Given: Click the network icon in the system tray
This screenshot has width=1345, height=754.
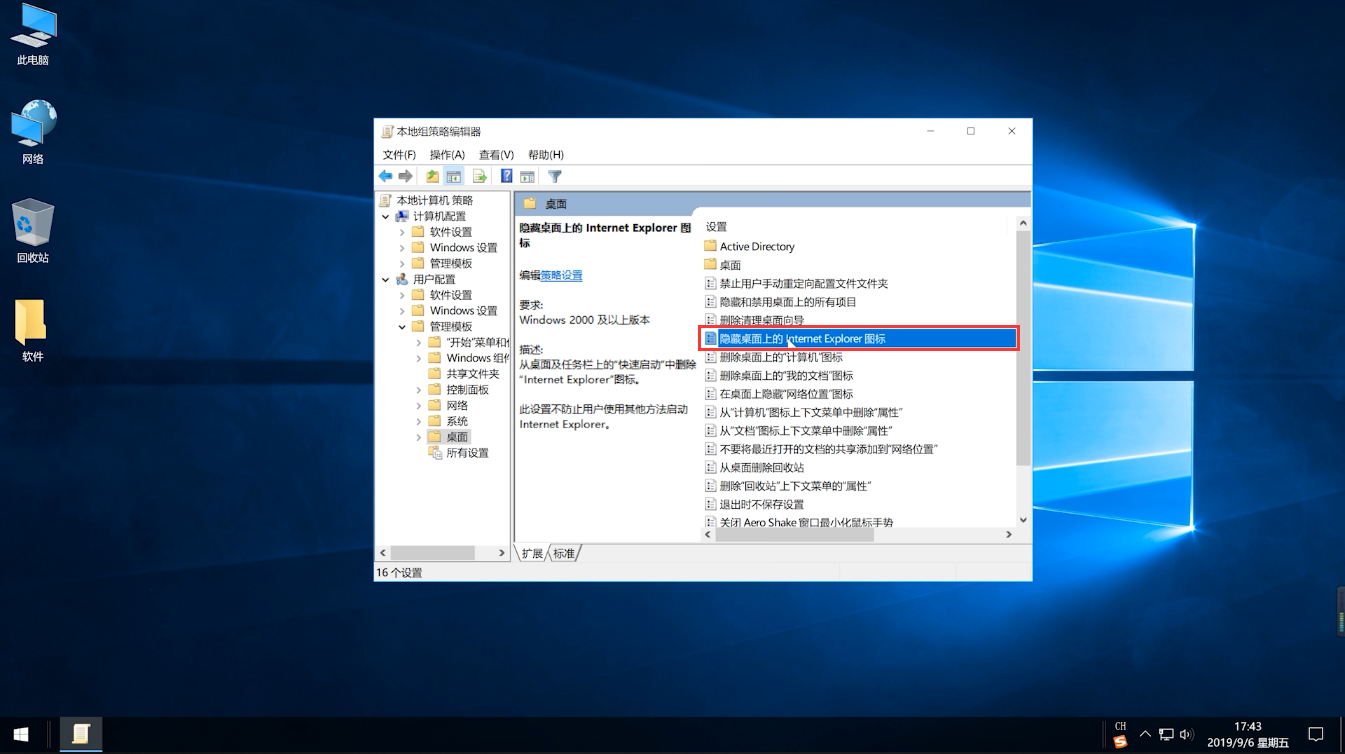Looking at the screenshot, I should pyautogui.click(x=1166, y=735).
